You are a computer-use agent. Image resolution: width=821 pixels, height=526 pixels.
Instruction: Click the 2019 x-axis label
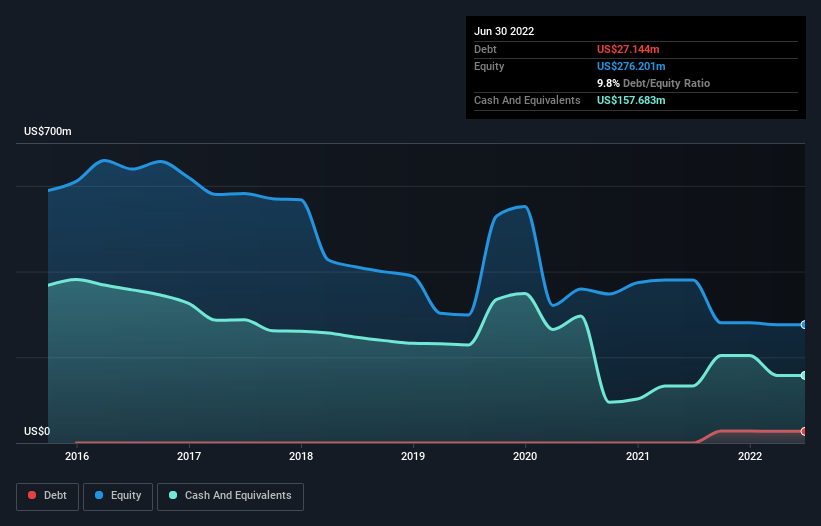click(413, 456)
